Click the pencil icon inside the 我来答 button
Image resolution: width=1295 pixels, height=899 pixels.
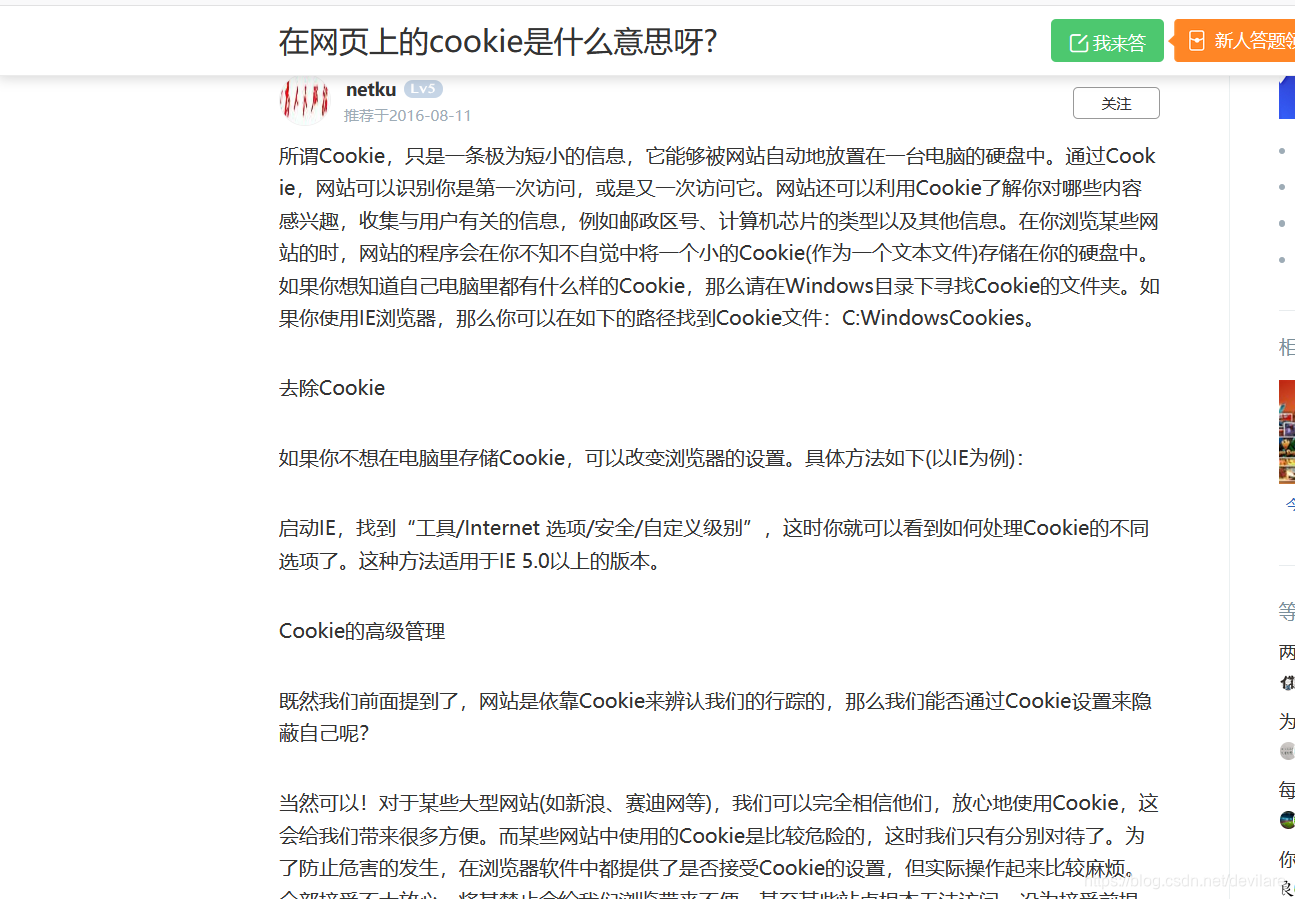pos(1079,41)
